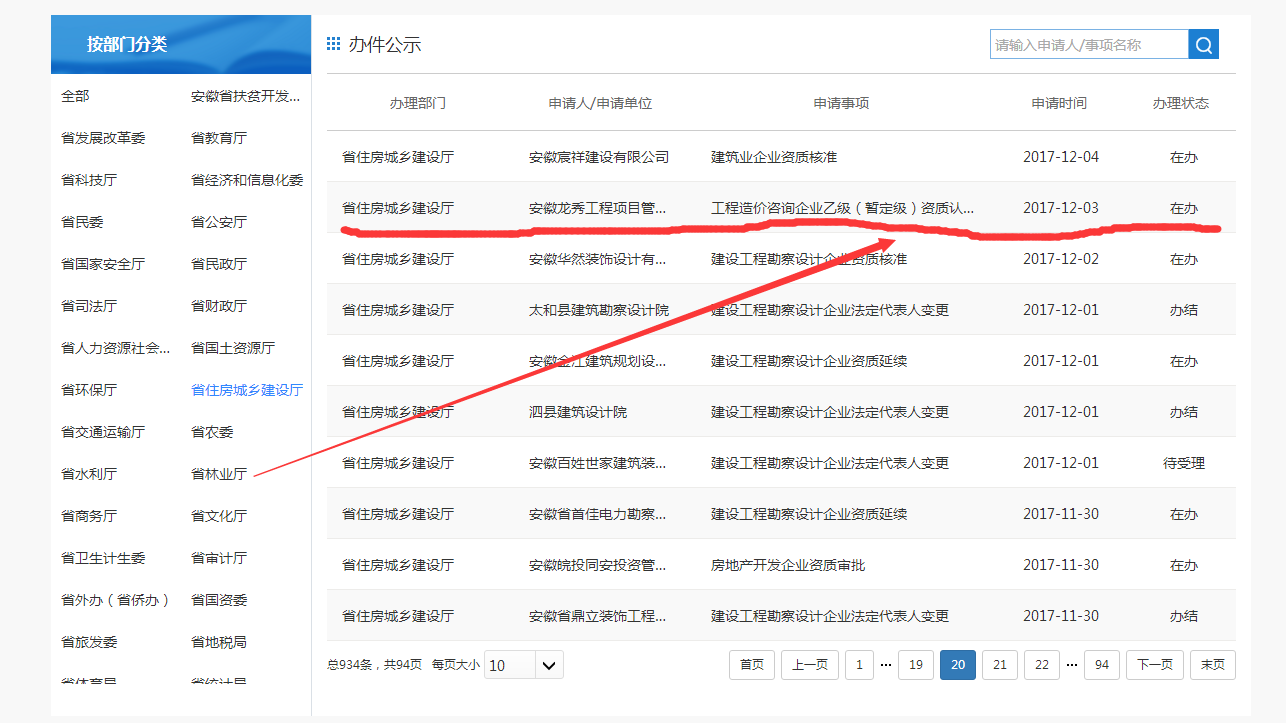Click the 申请时间 column header
This screenshot has height=723, width=1286.
[x=1060, y=103]
